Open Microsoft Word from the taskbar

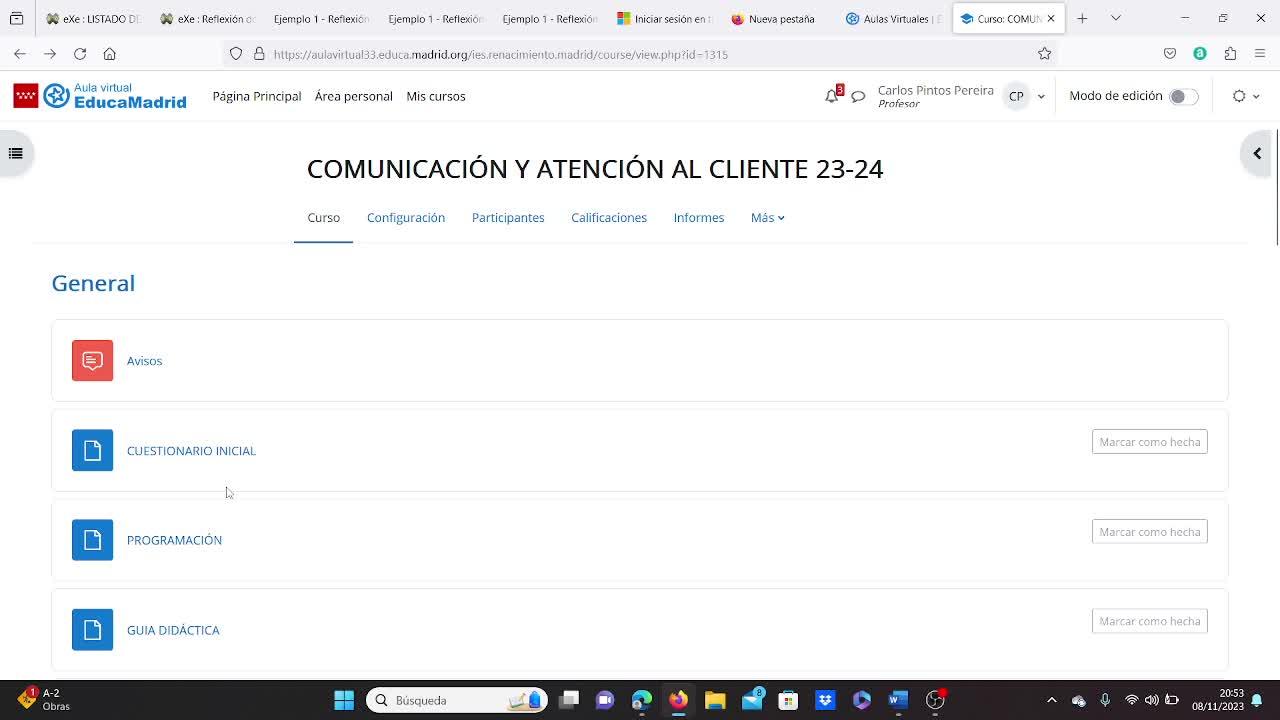click(x=898, y=700)
